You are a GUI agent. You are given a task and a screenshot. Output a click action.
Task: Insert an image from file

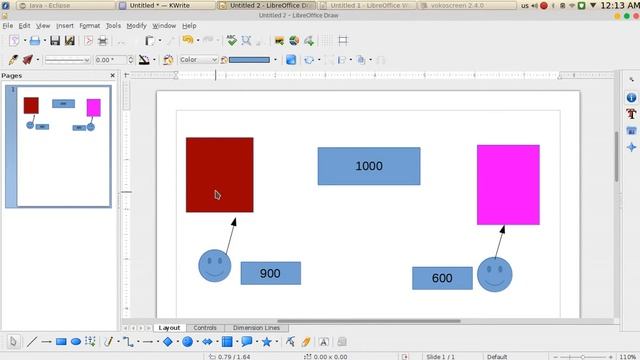(x=279, y=40)
